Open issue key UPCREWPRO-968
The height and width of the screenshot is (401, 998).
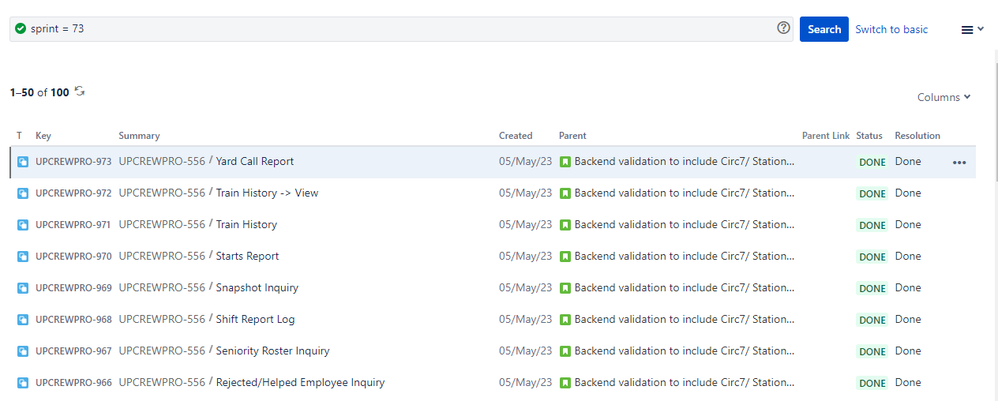click(73, 320)
